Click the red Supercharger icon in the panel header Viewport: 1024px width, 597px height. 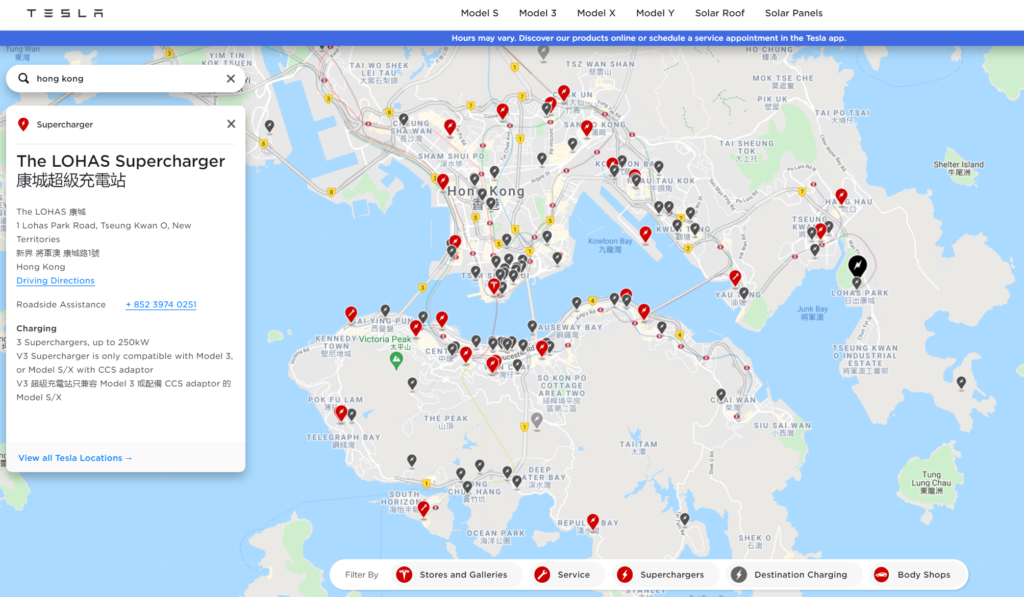tap(24, 124)
